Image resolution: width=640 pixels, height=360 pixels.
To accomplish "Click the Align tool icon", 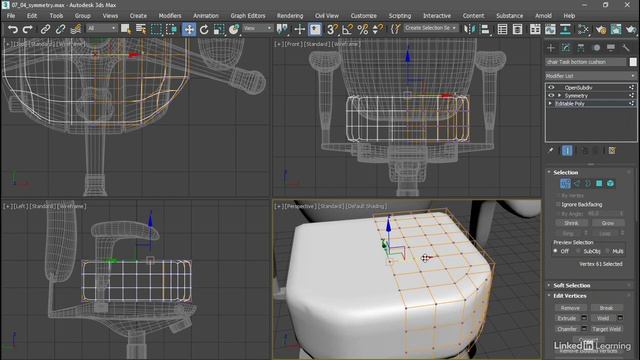I will [x=485, y=29].
